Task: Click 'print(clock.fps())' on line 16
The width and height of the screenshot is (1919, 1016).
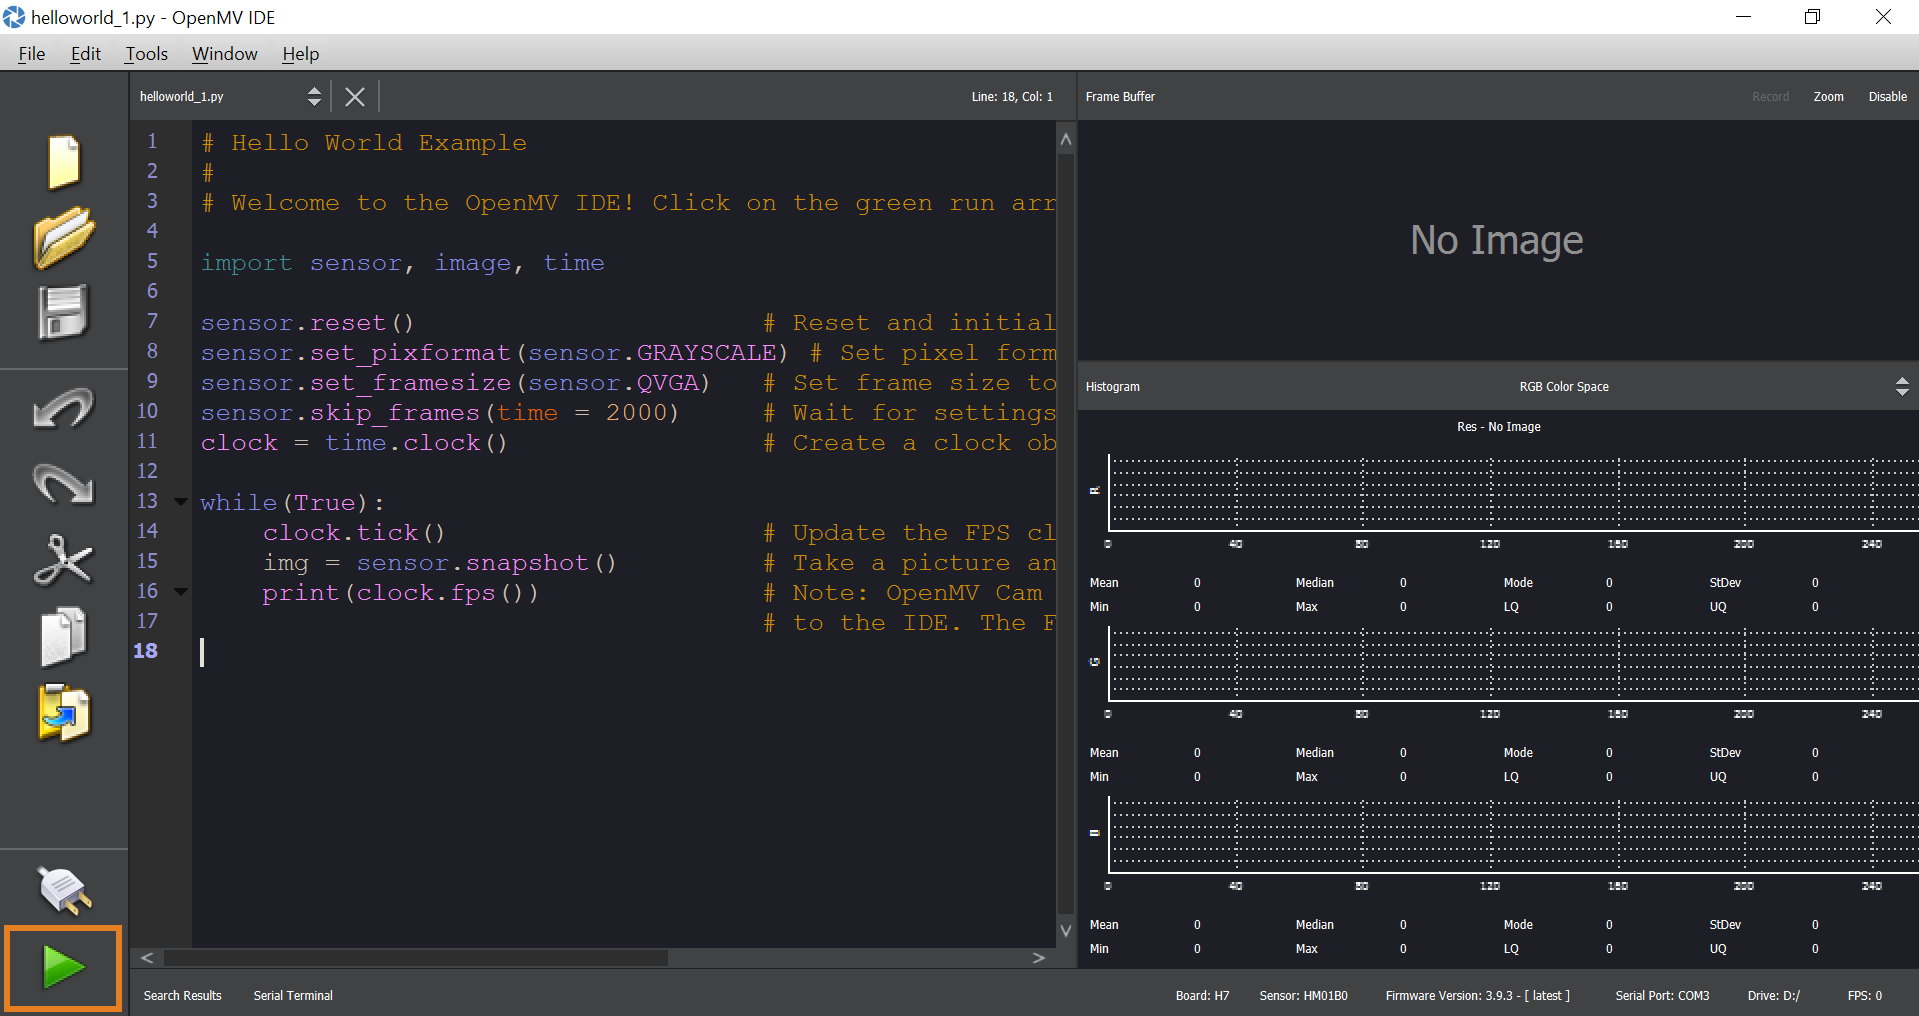Action: [400, 593]
